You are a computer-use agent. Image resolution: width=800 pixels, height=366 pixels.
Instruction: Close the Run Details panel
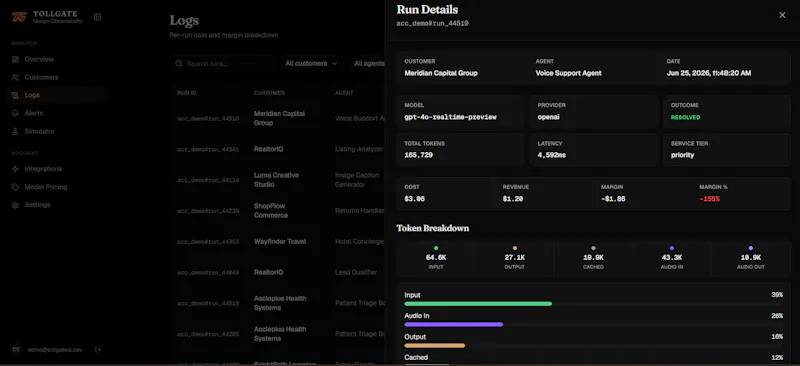(782, 15)
